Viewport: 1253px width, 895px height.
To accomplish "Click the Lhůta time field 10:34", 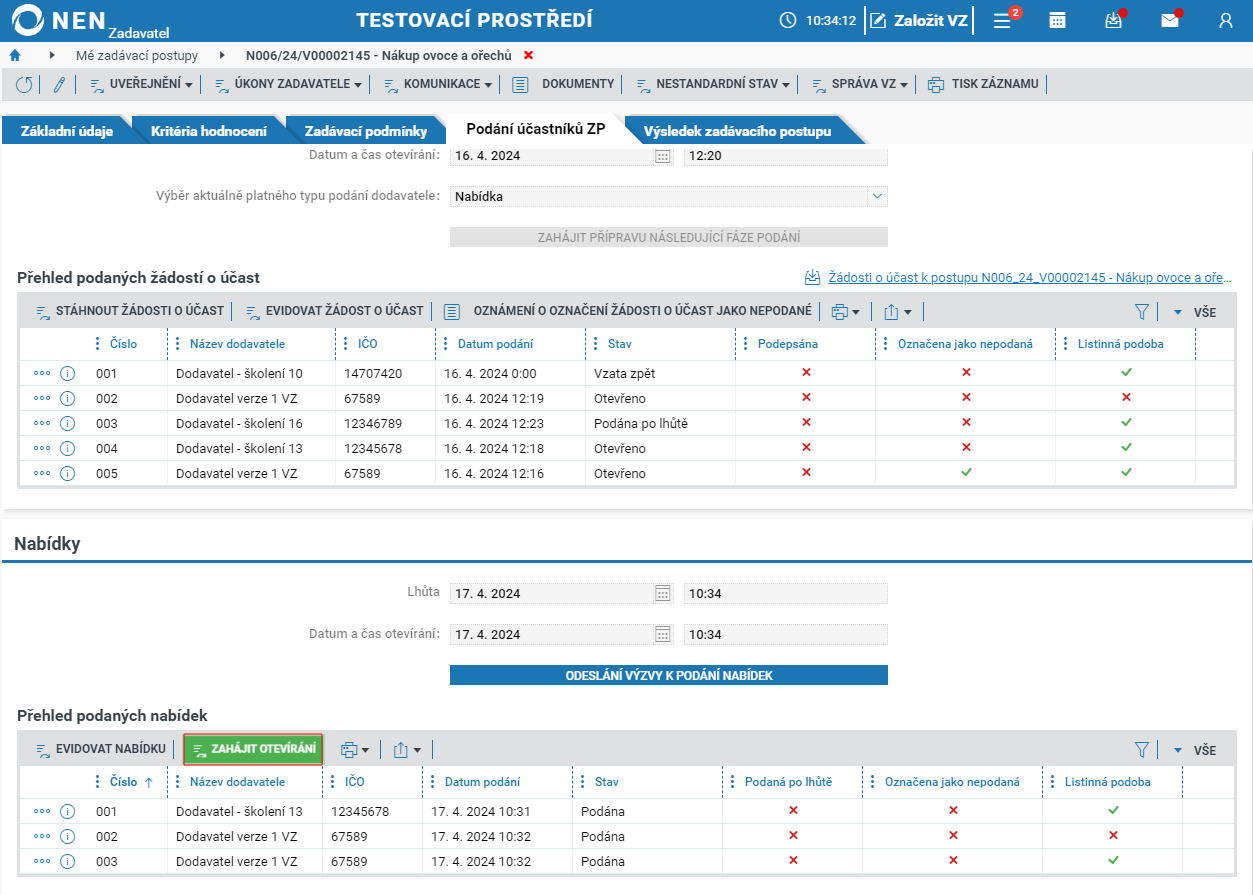I will [786, 594].
